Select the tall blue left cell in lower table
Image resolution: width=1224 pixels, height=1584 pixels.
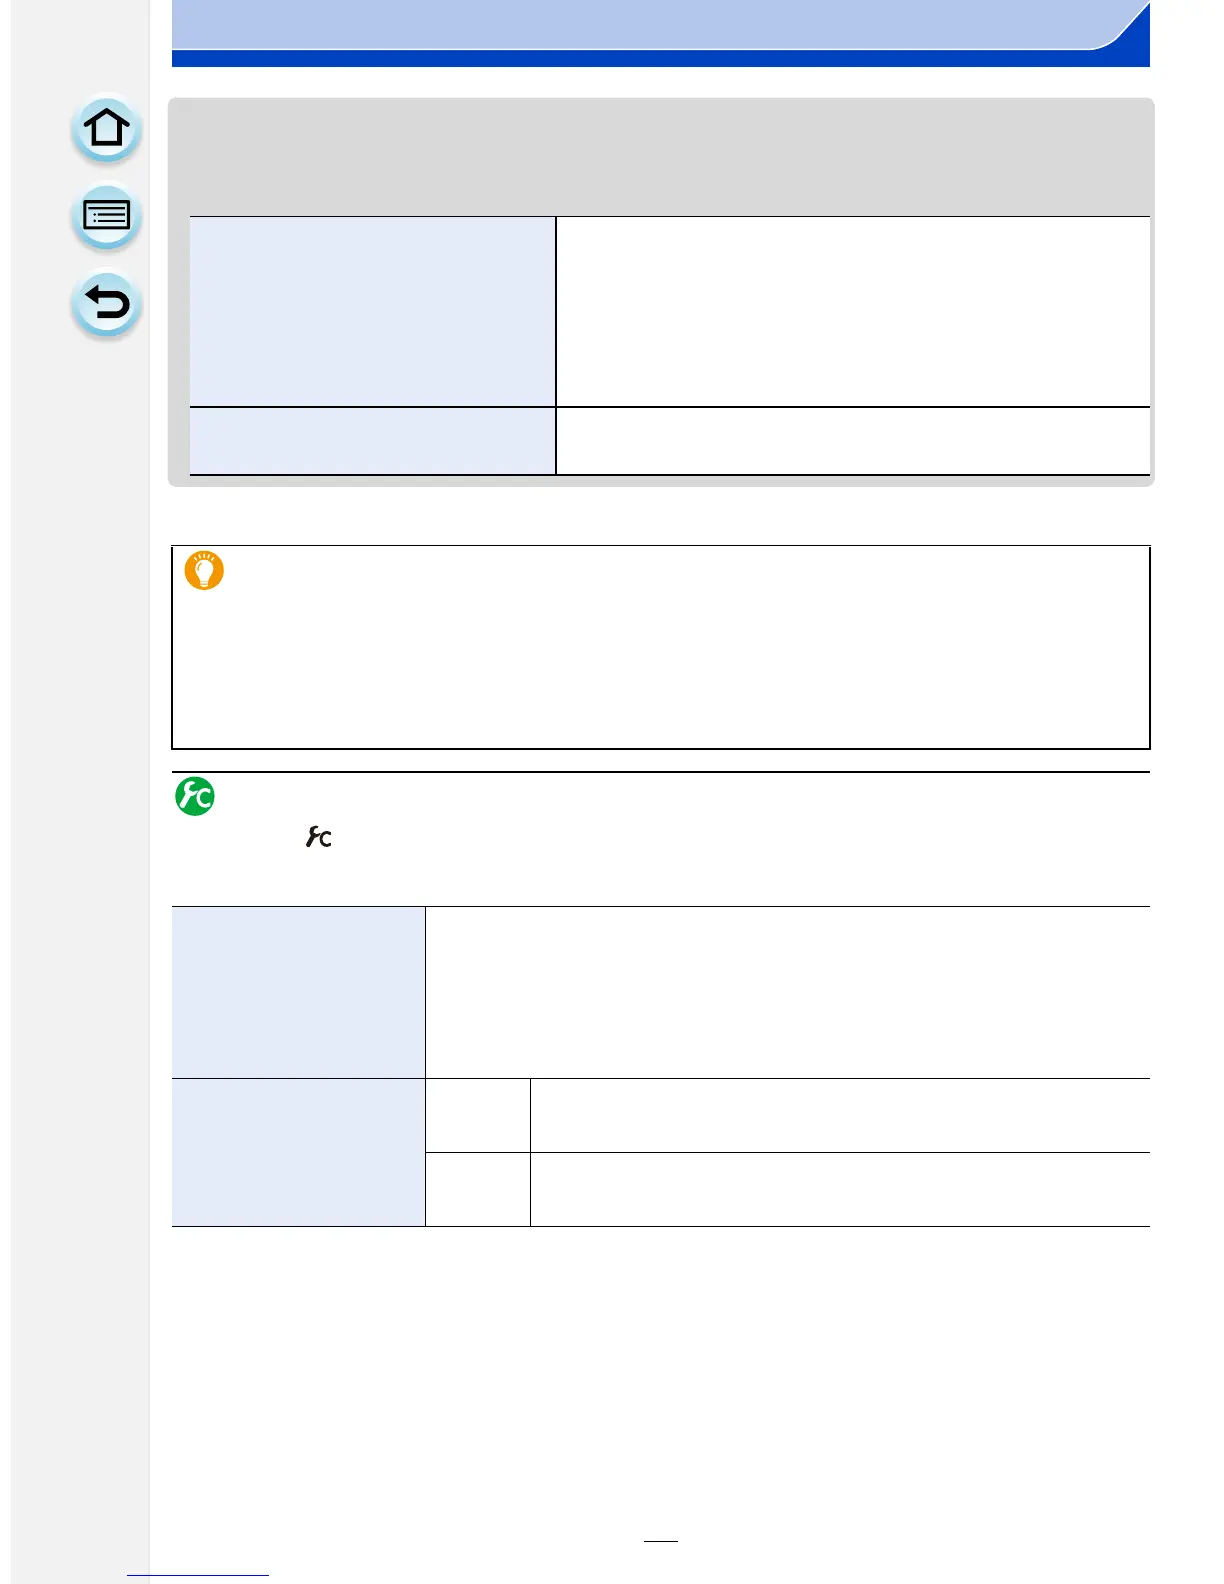coord(298,992)
